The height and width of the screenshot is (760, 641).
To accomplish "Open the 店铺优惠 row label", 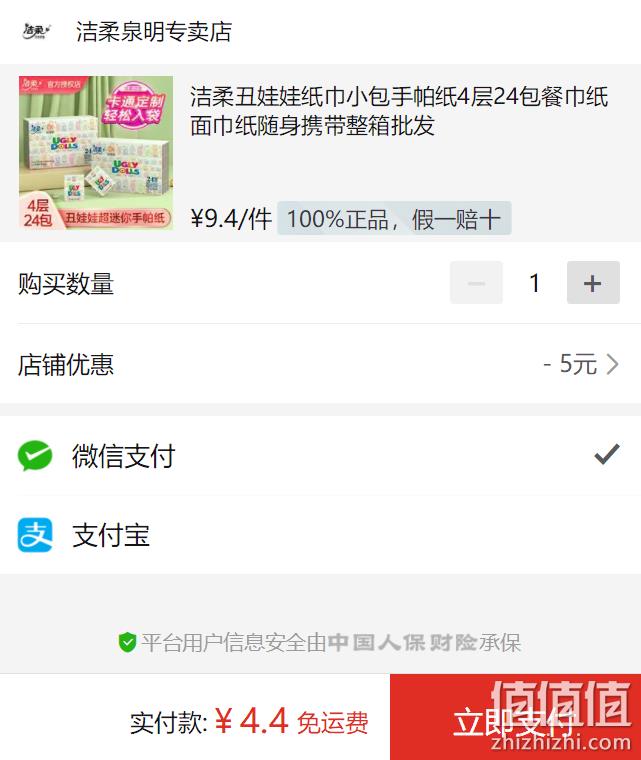I will click(66, 364).
